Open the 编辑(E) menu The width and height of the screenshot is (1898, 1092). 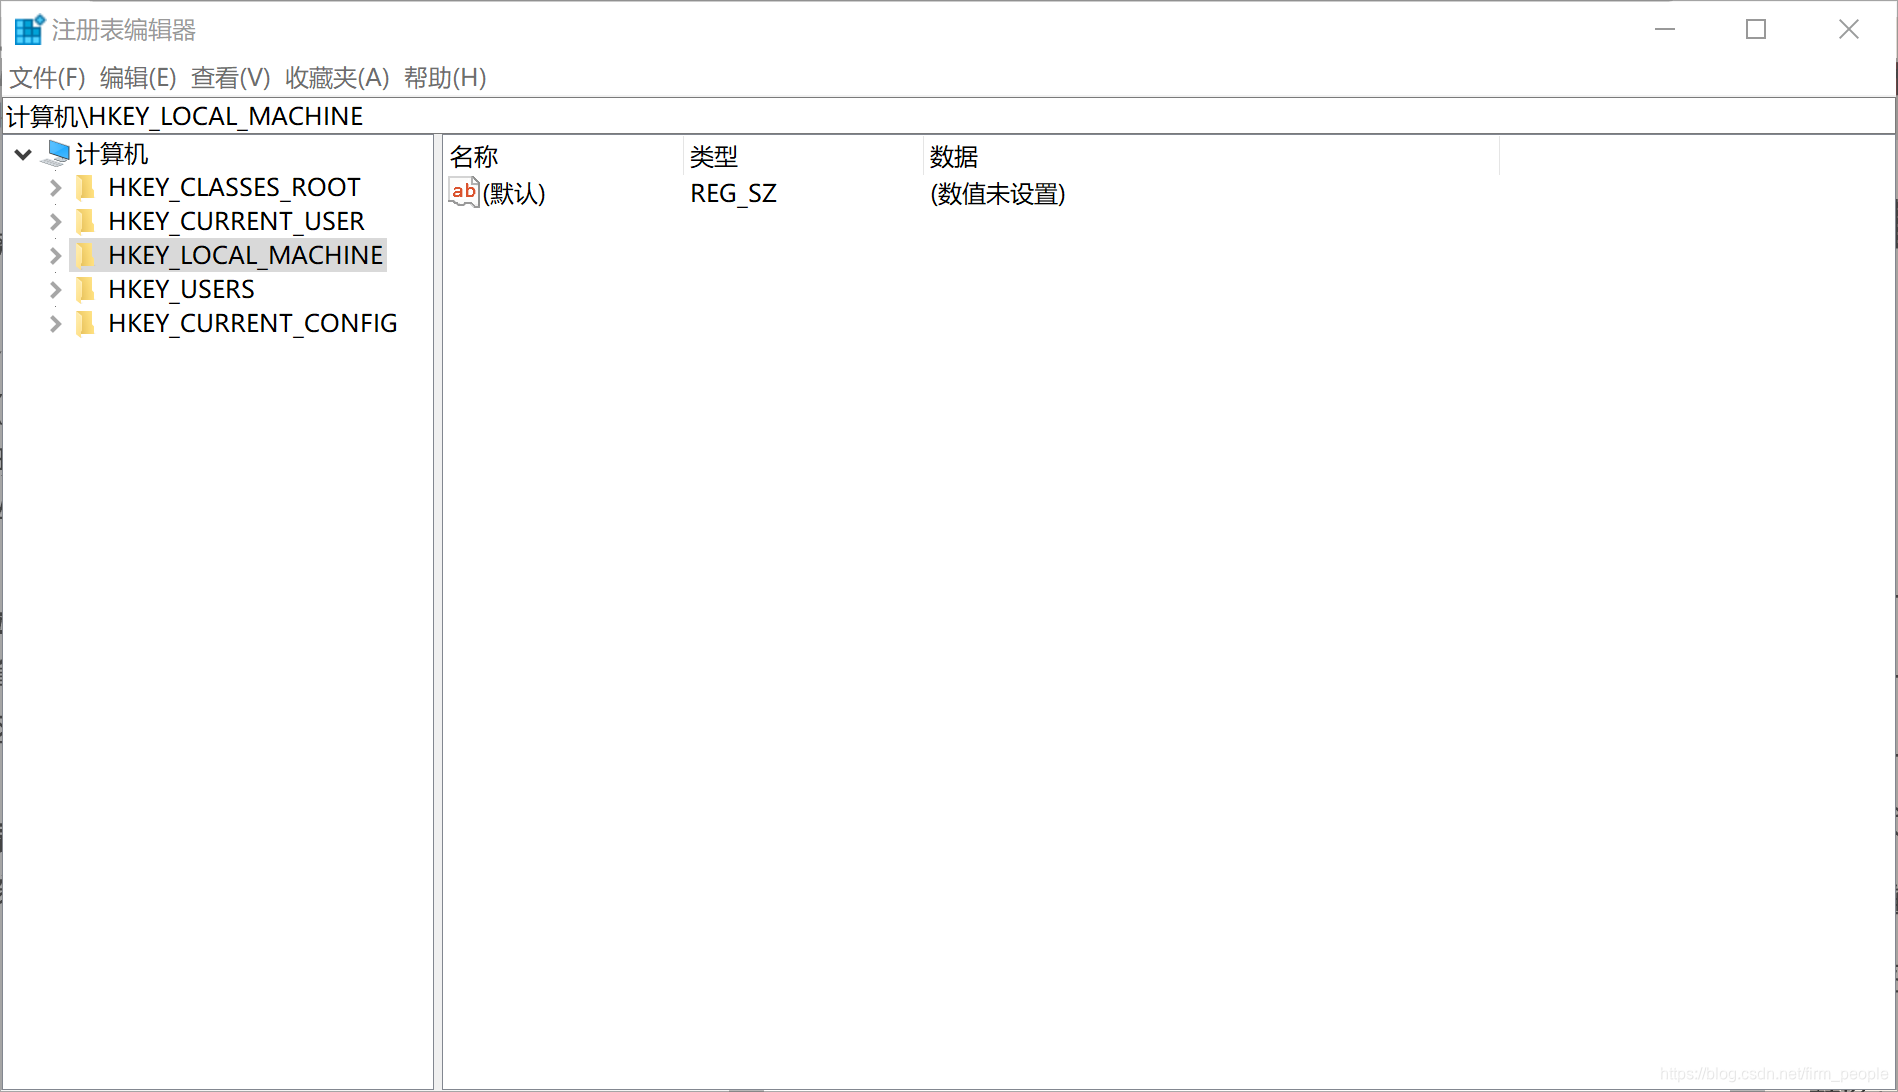click(x=138, y=78)
